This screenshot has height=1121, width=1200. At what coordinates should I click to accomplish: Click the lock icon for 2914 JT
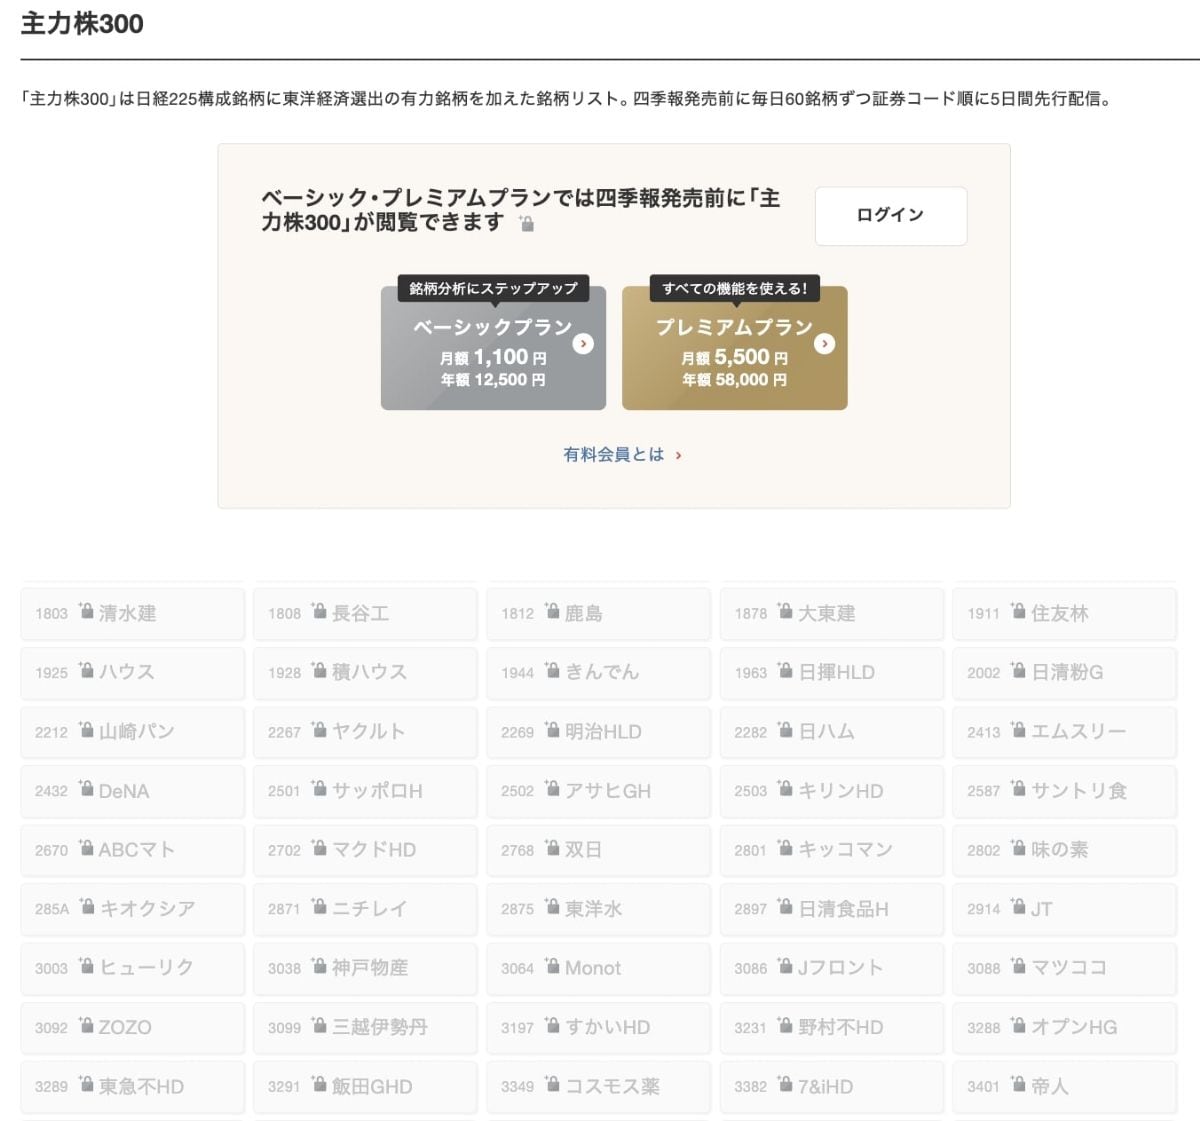pyautogui.click(x=1018, y=906)
